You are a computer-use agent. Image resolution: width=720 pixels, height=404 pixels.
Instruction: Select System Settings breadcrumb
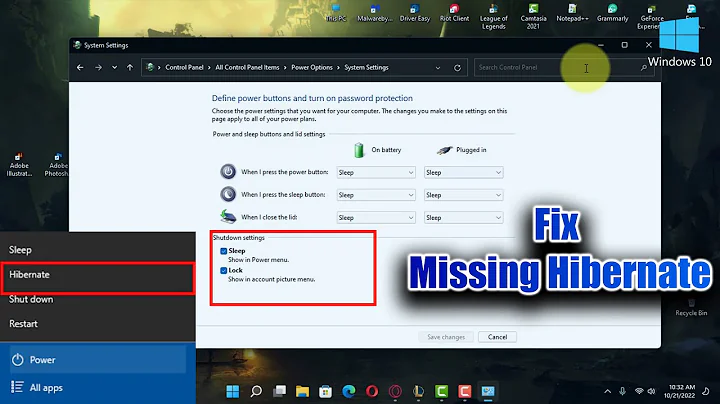[x=366, y=67]
